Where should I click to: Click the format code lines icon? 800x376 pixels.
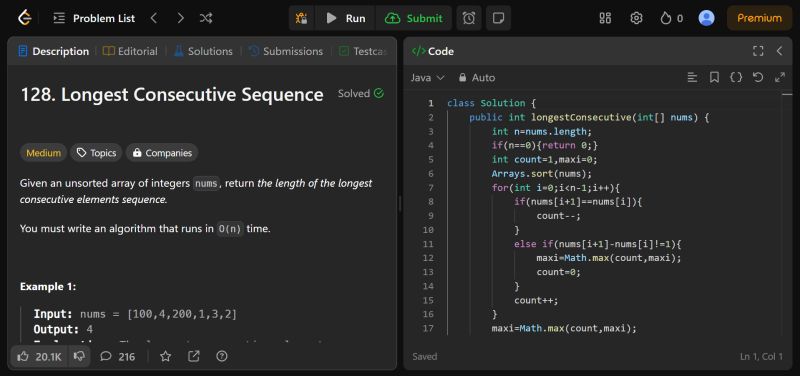tap(692, 78)
